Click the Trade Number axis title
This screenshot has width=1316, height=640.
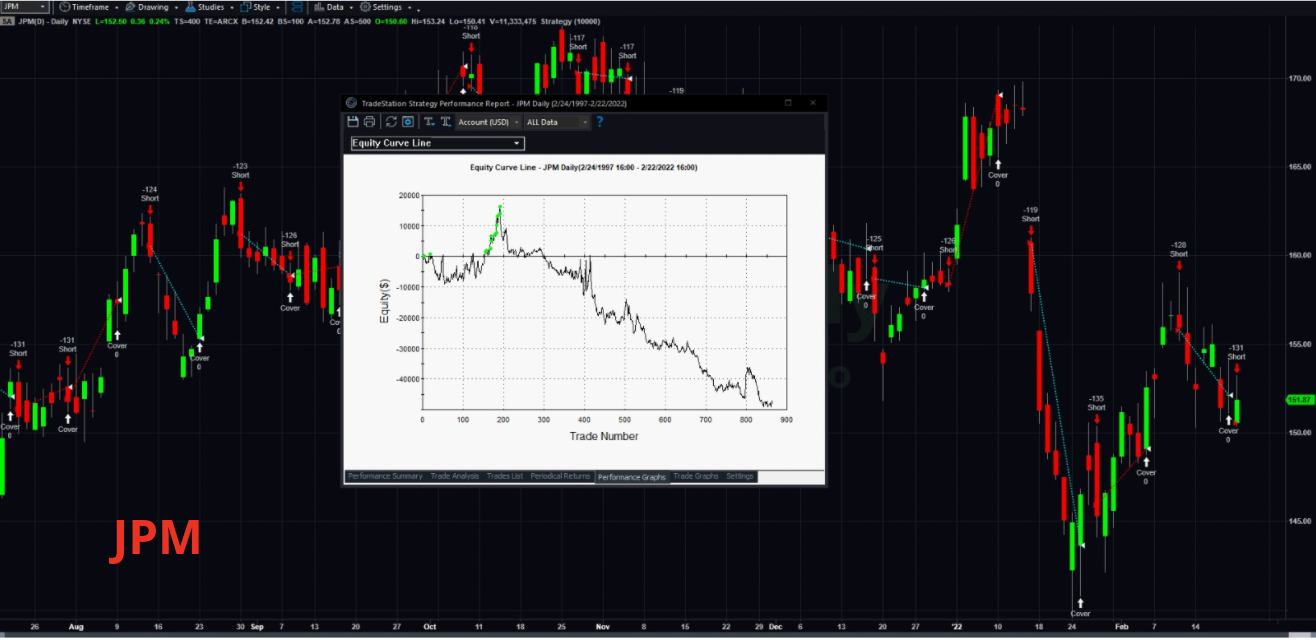[604, 436]
